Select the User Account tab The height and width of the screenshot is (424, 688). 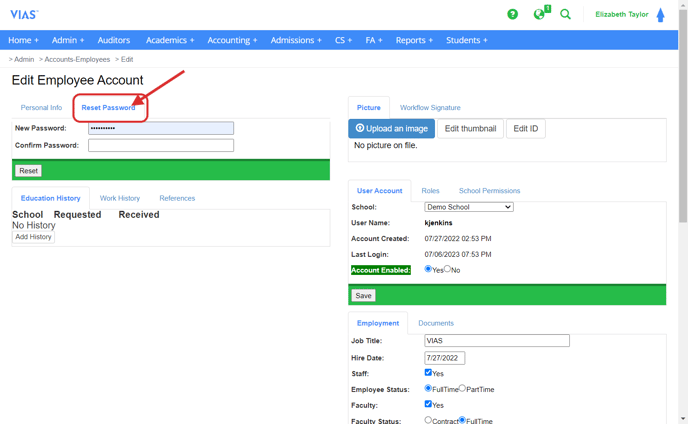[380, 191]
